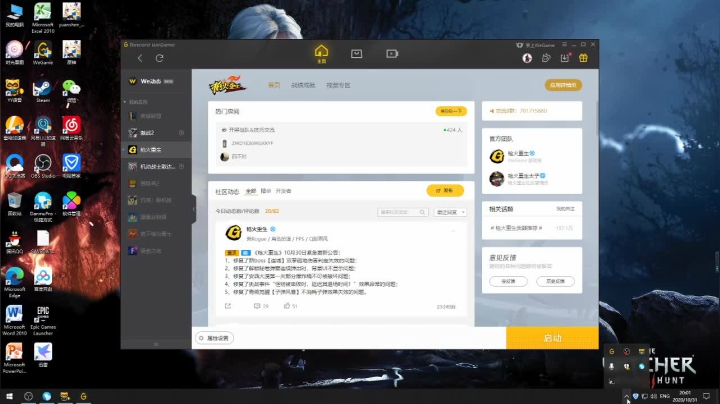
Task: Open Microsoft Excel 2010 desktop shortcut
Action: point(43,18)
